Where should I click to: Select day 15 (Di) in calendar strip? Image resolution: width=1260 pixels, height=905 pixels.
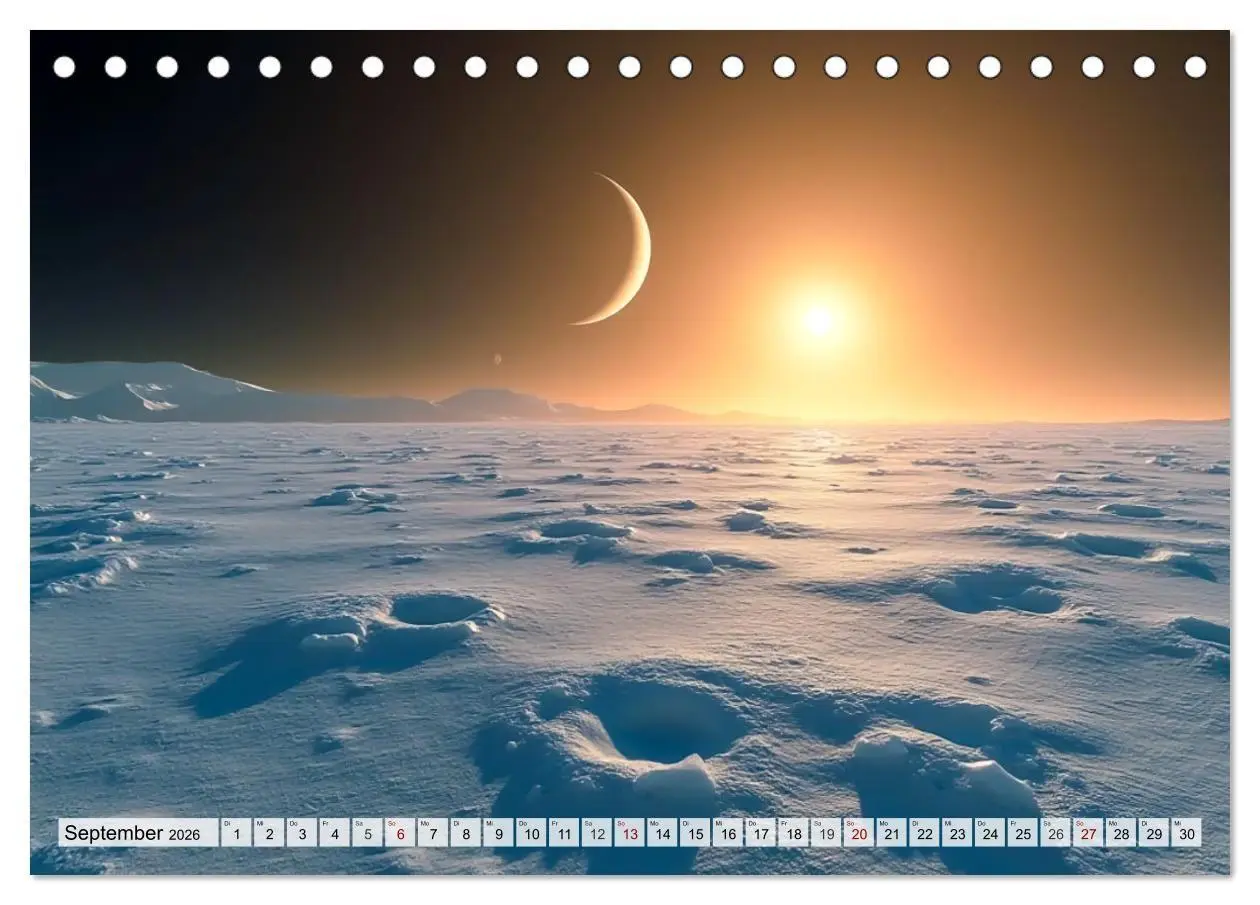point(695,833)
